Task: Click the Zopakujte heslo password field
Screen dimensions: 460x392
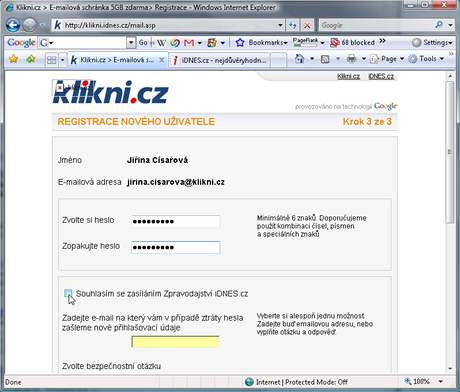Action: pos(176,247)
